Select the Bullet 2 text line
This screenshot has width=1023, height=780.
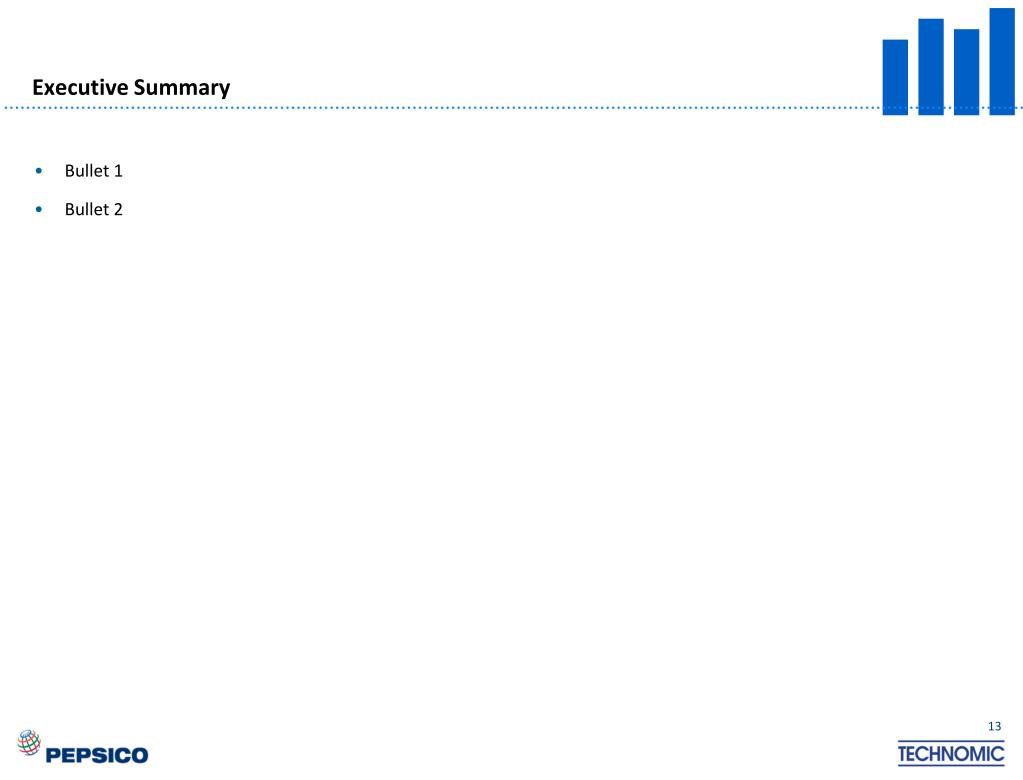pyautogui.click(x=93, y=209)
